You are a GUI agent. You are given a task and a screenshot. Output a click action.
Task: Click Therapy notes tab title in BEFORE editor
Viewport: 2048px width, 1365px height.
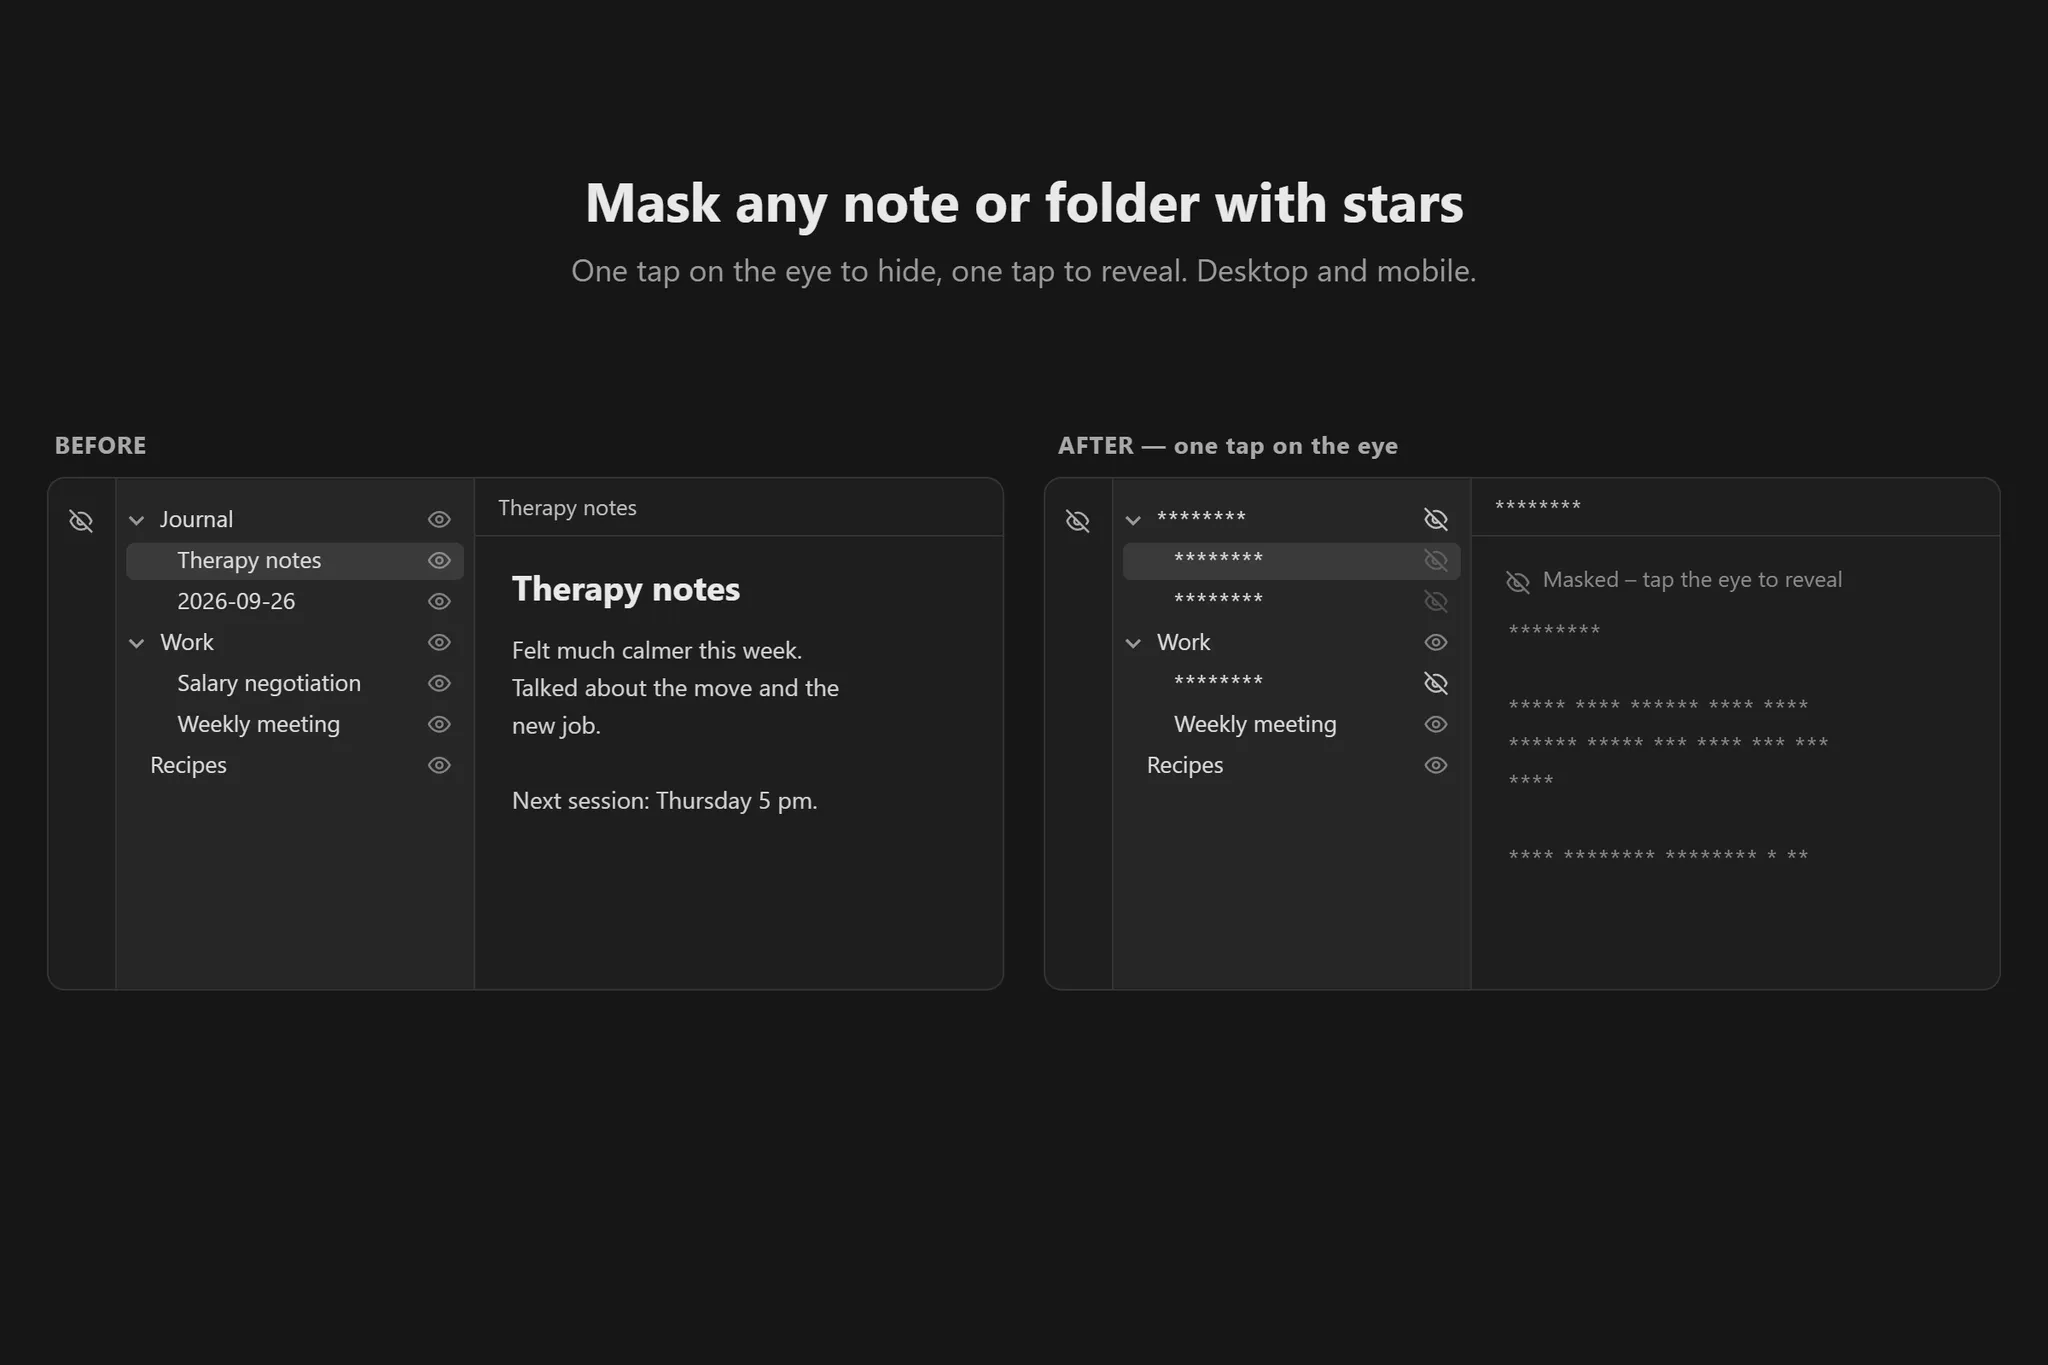click(567, 508)
